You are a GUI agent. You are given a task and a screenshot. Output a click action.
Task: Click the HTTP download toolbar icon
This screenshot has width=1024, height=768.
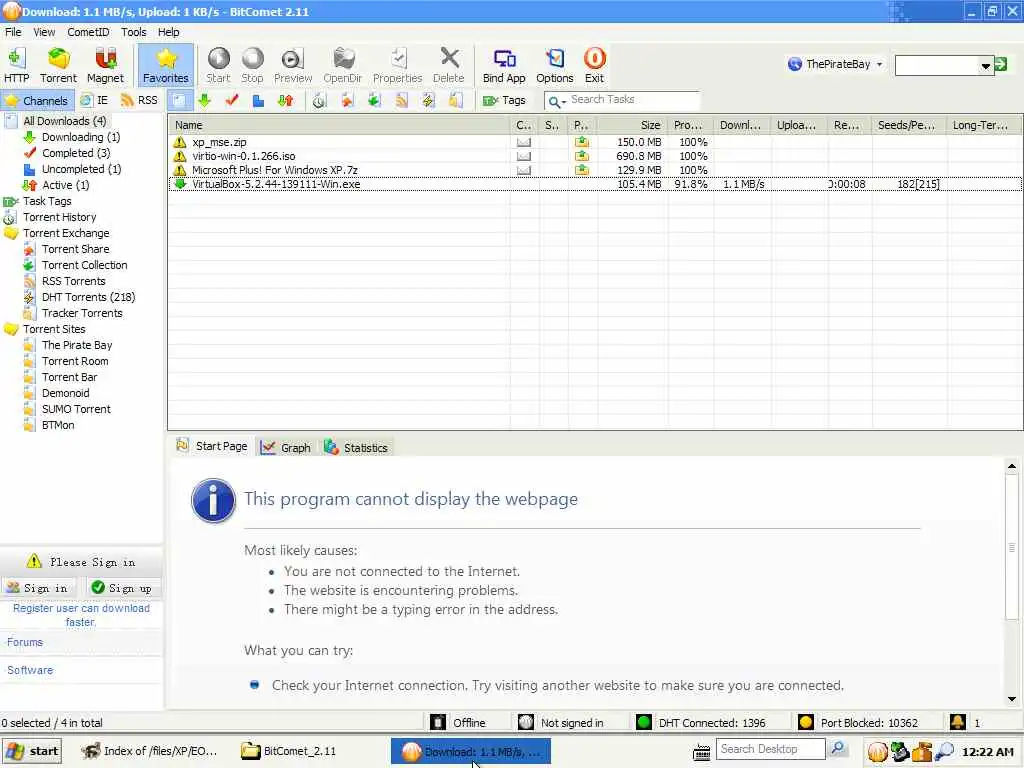[16, 65]
